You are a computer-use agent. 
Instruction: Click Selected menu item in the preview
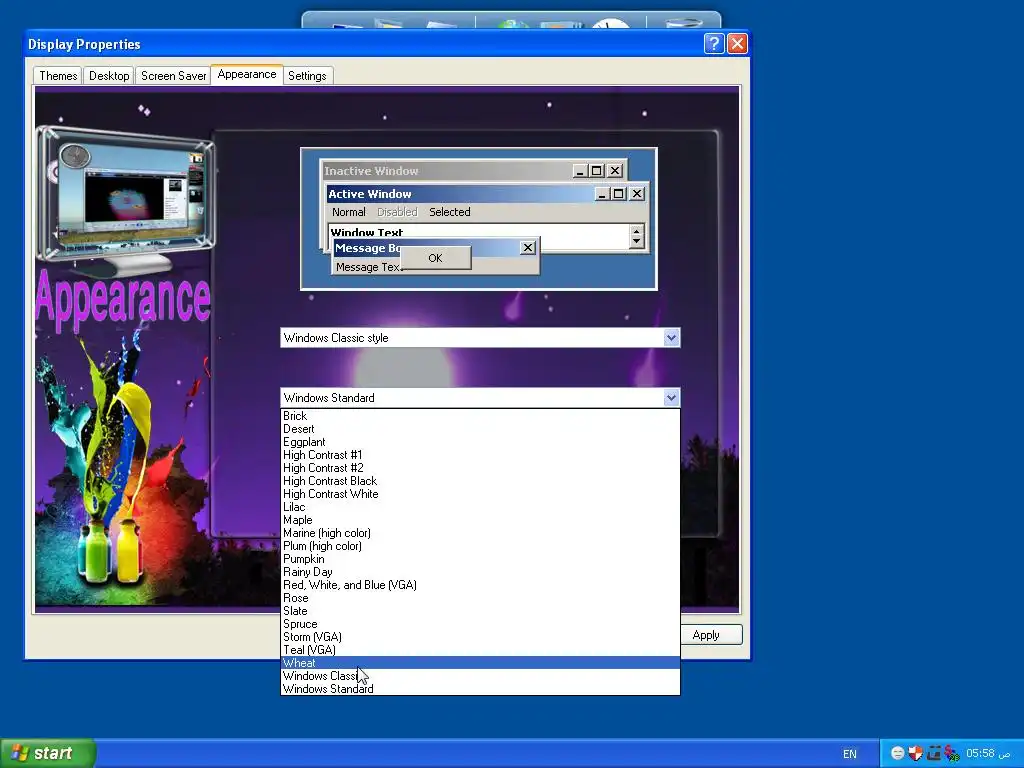point(449,212)
